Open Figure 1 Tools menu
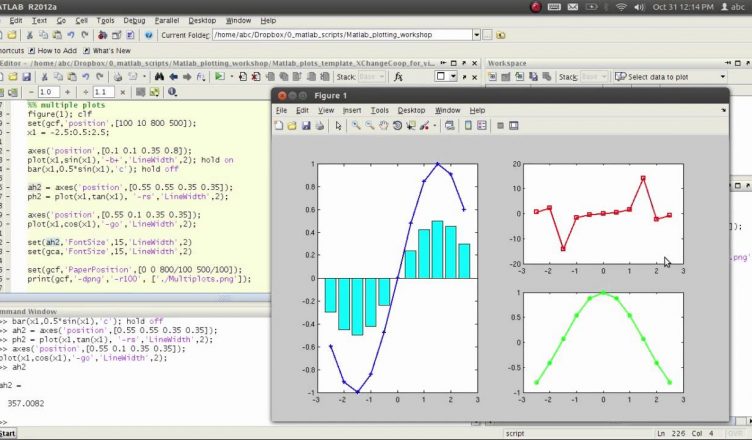Screen dimensions: 752x440 pyautogui.click(x=379, y=110)
